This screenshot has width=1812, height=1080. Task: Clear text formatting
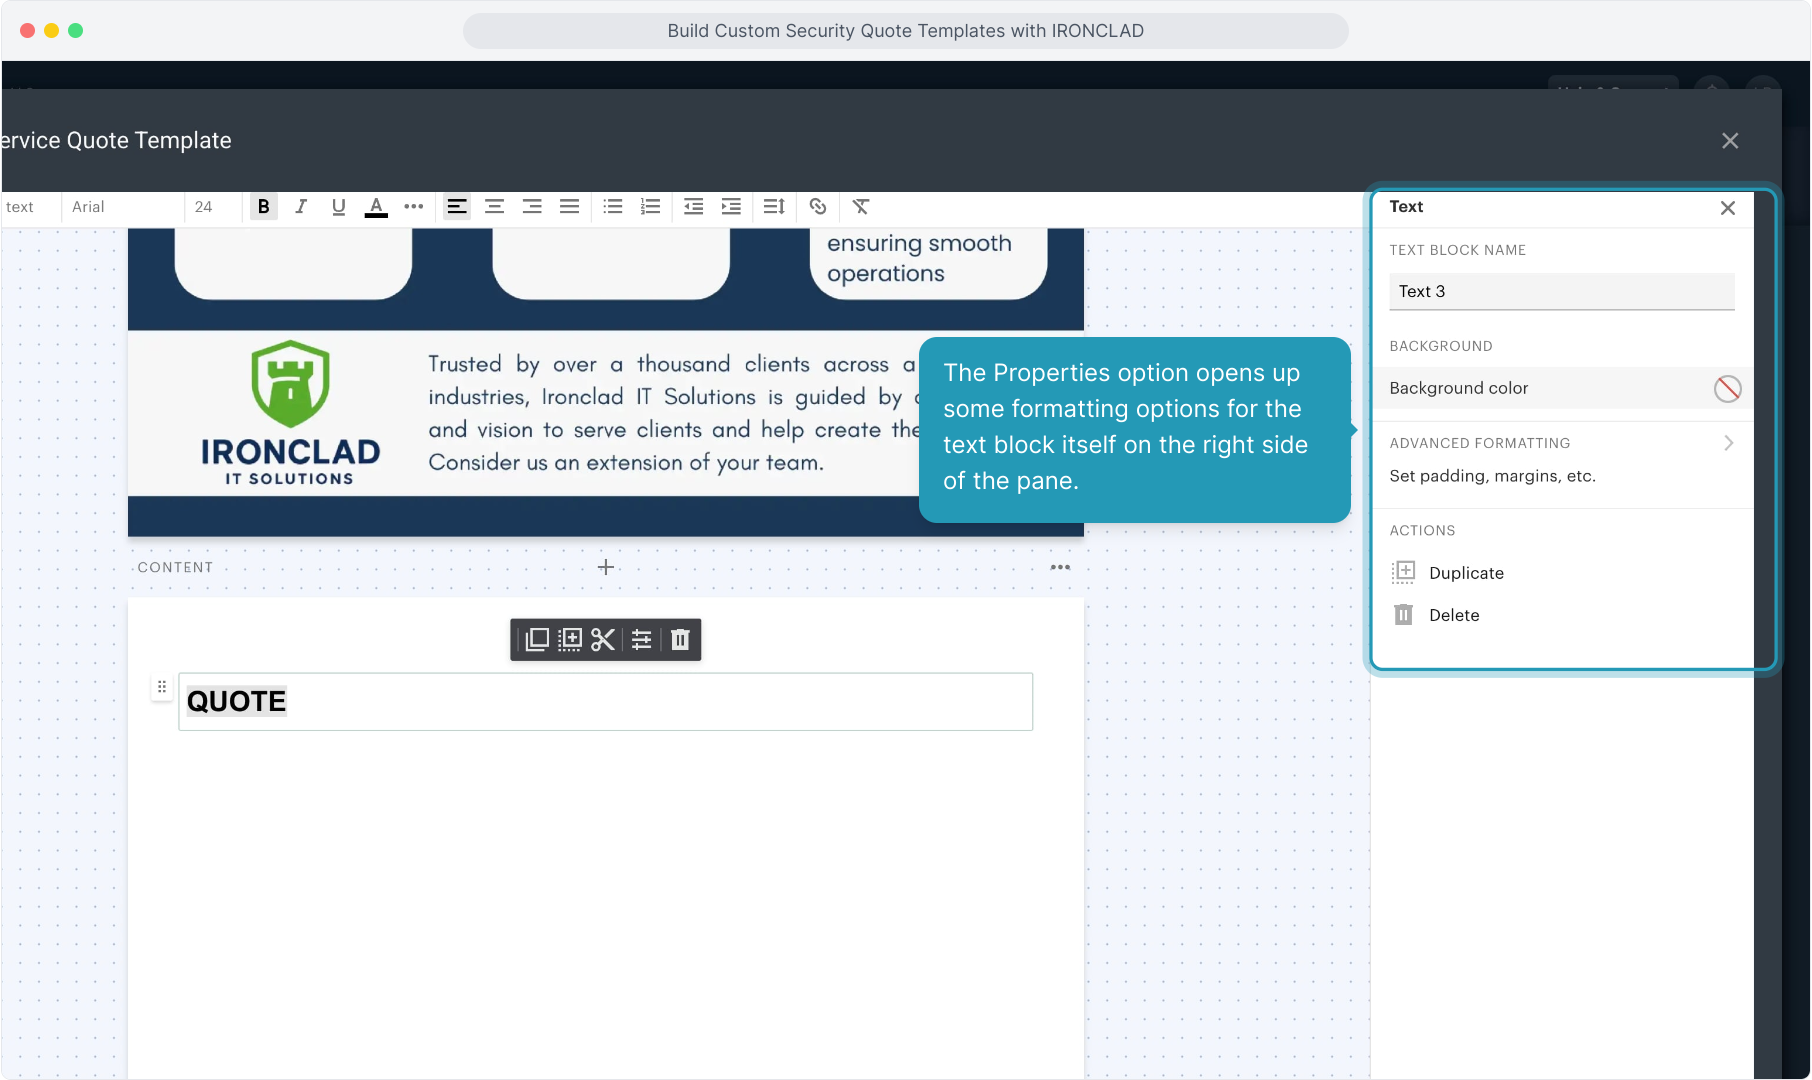[861, 207]
